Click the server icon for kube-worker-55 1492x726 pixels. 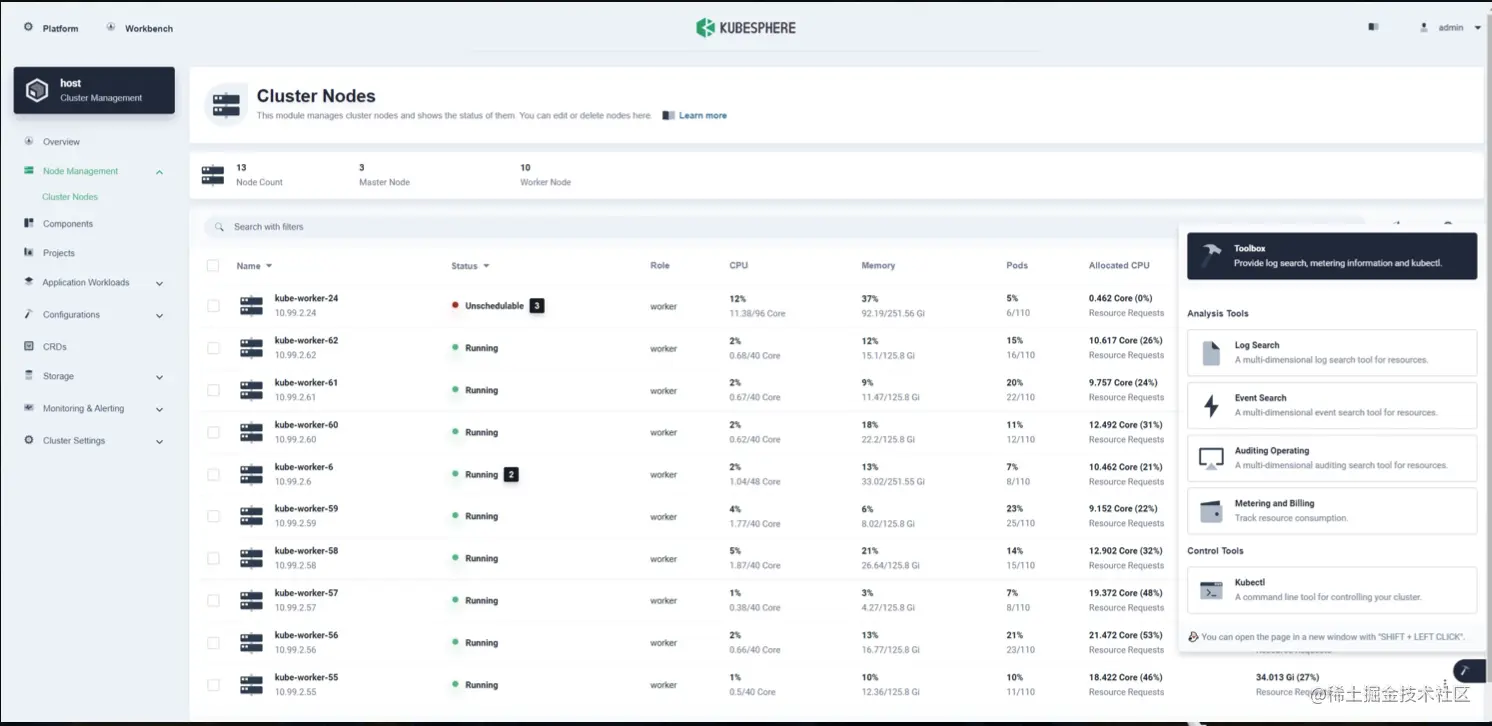click(251, 685)
